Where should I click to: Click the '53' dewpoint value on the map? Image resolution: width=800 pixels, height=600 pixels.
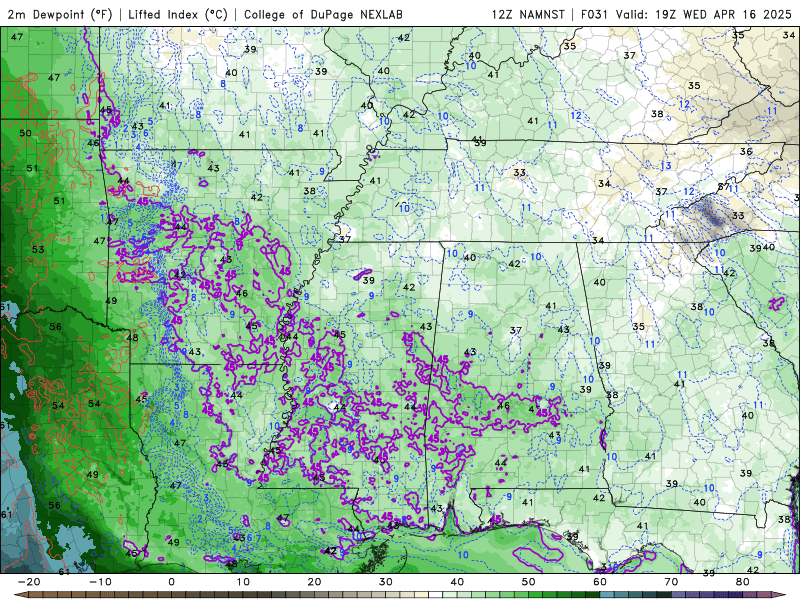tap(38, 249)
